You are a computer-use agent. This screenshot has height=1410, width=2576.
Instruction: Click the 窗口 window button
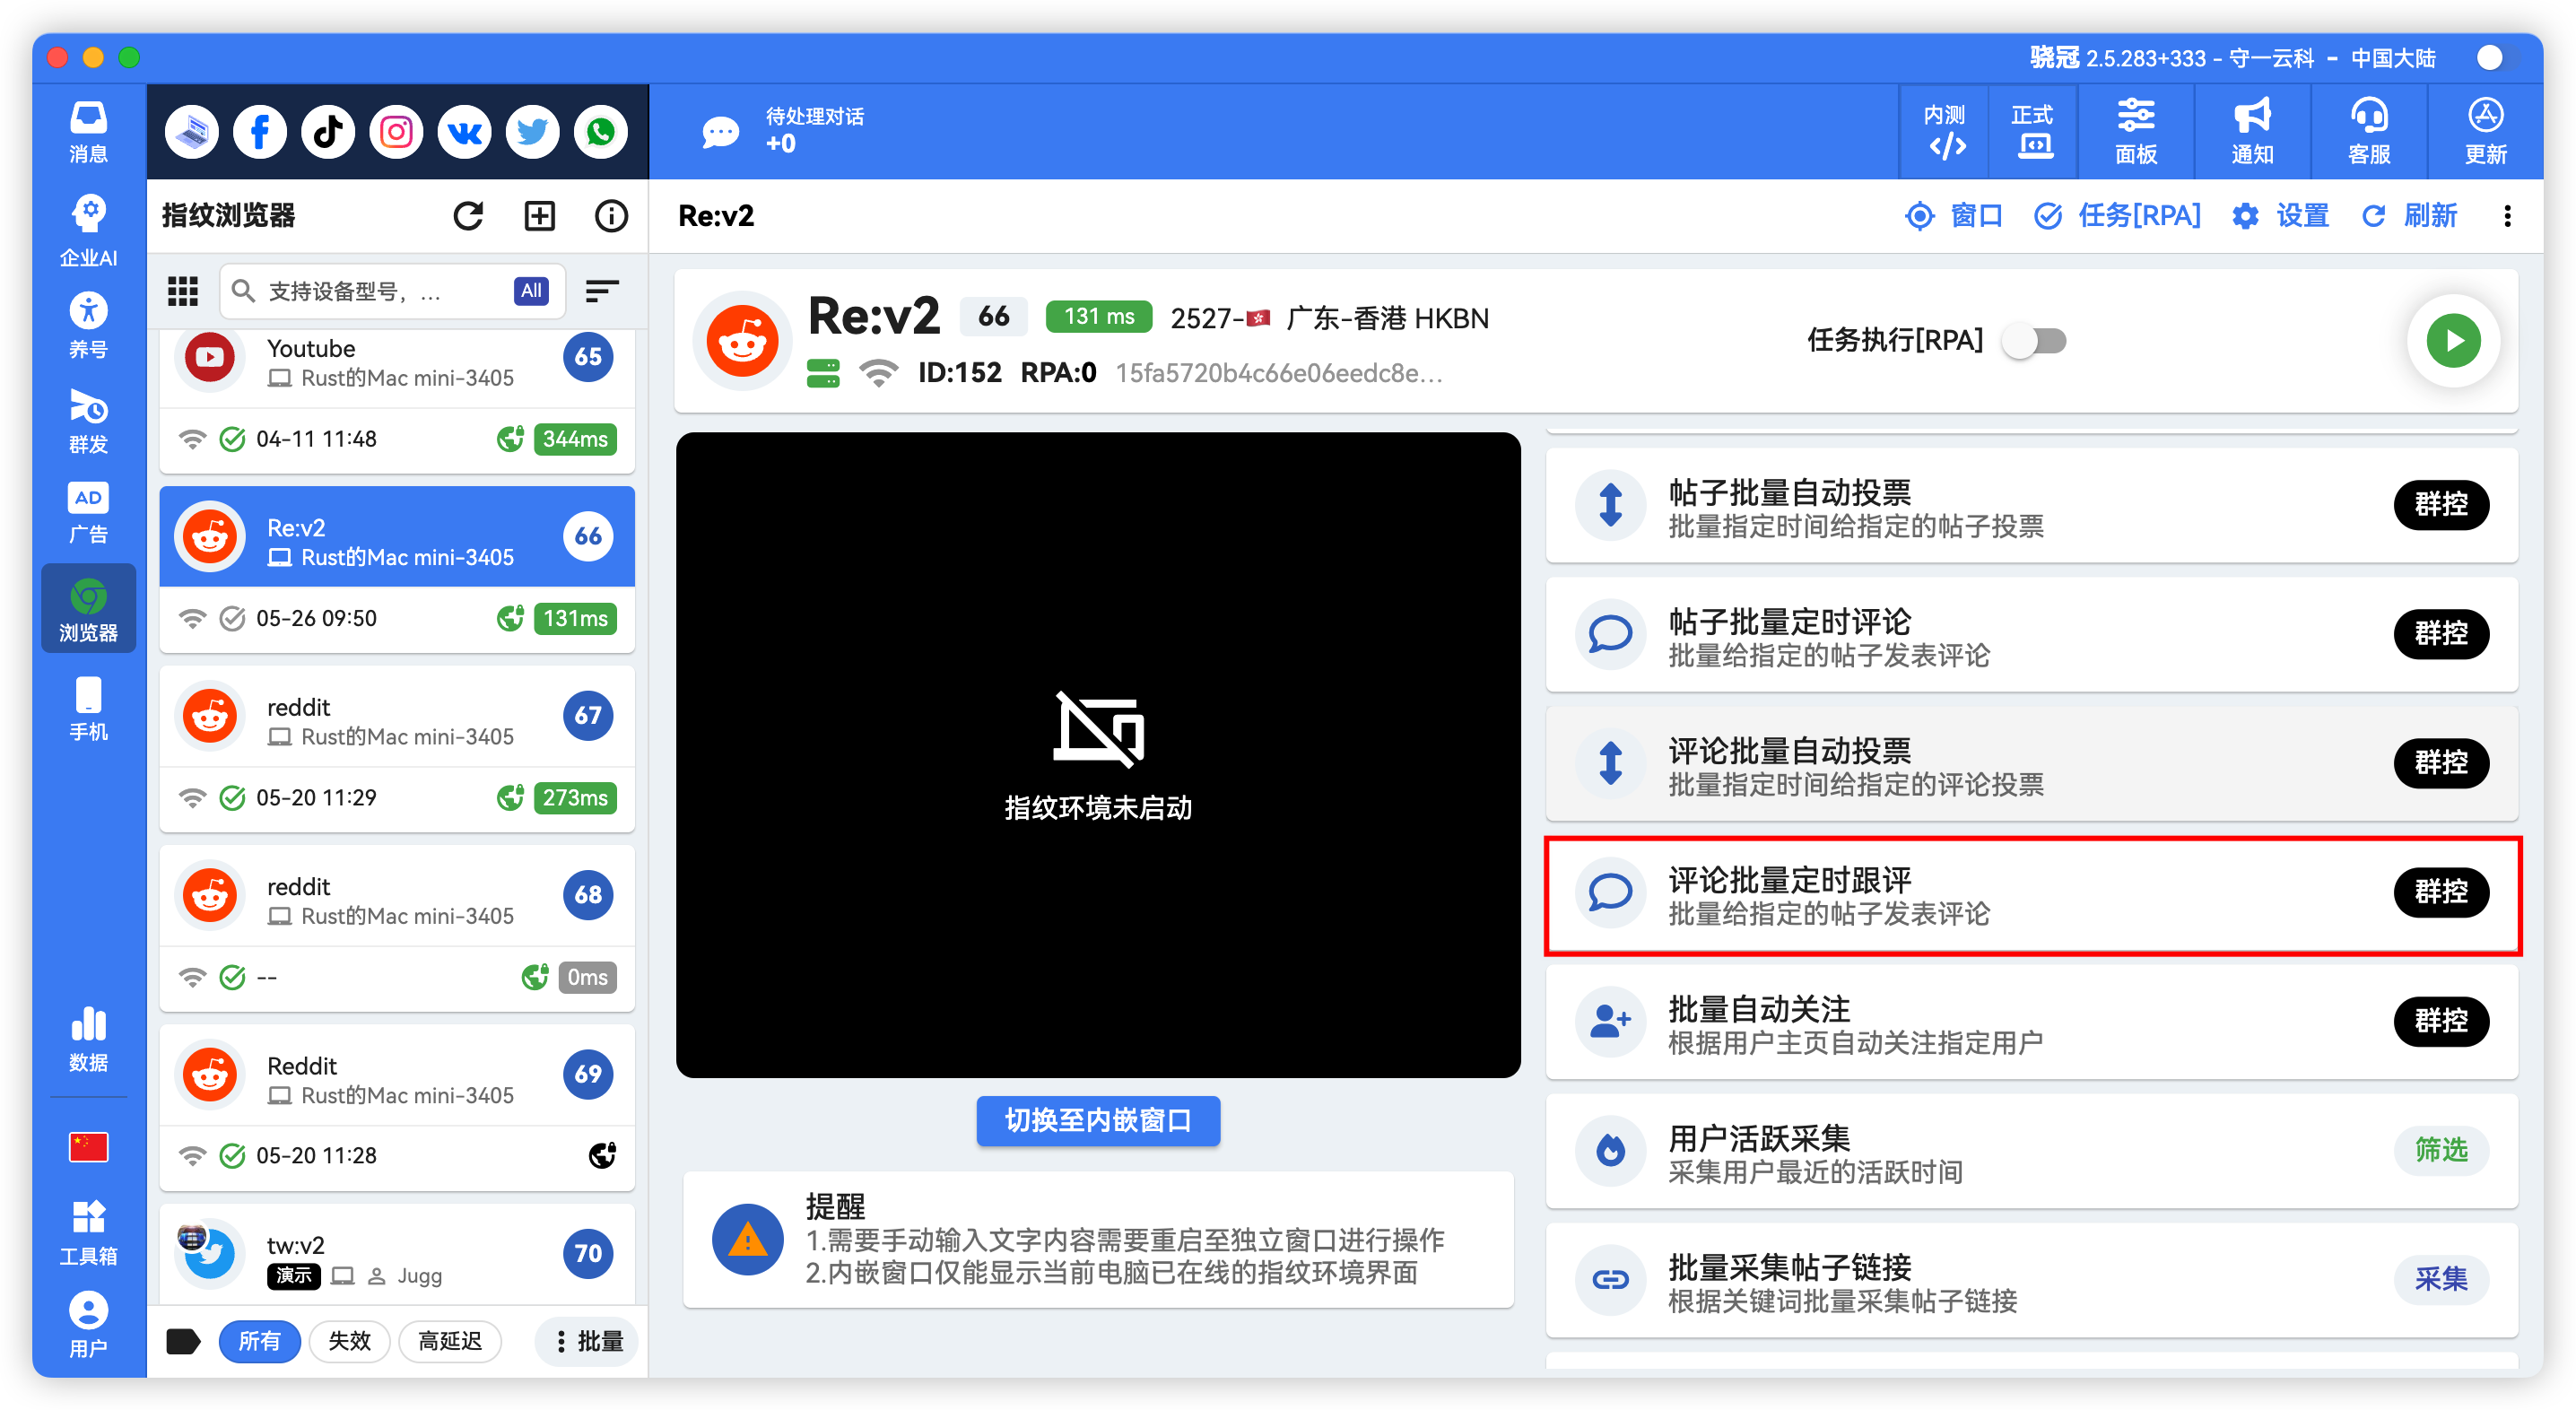click(x=1954, y=216)
